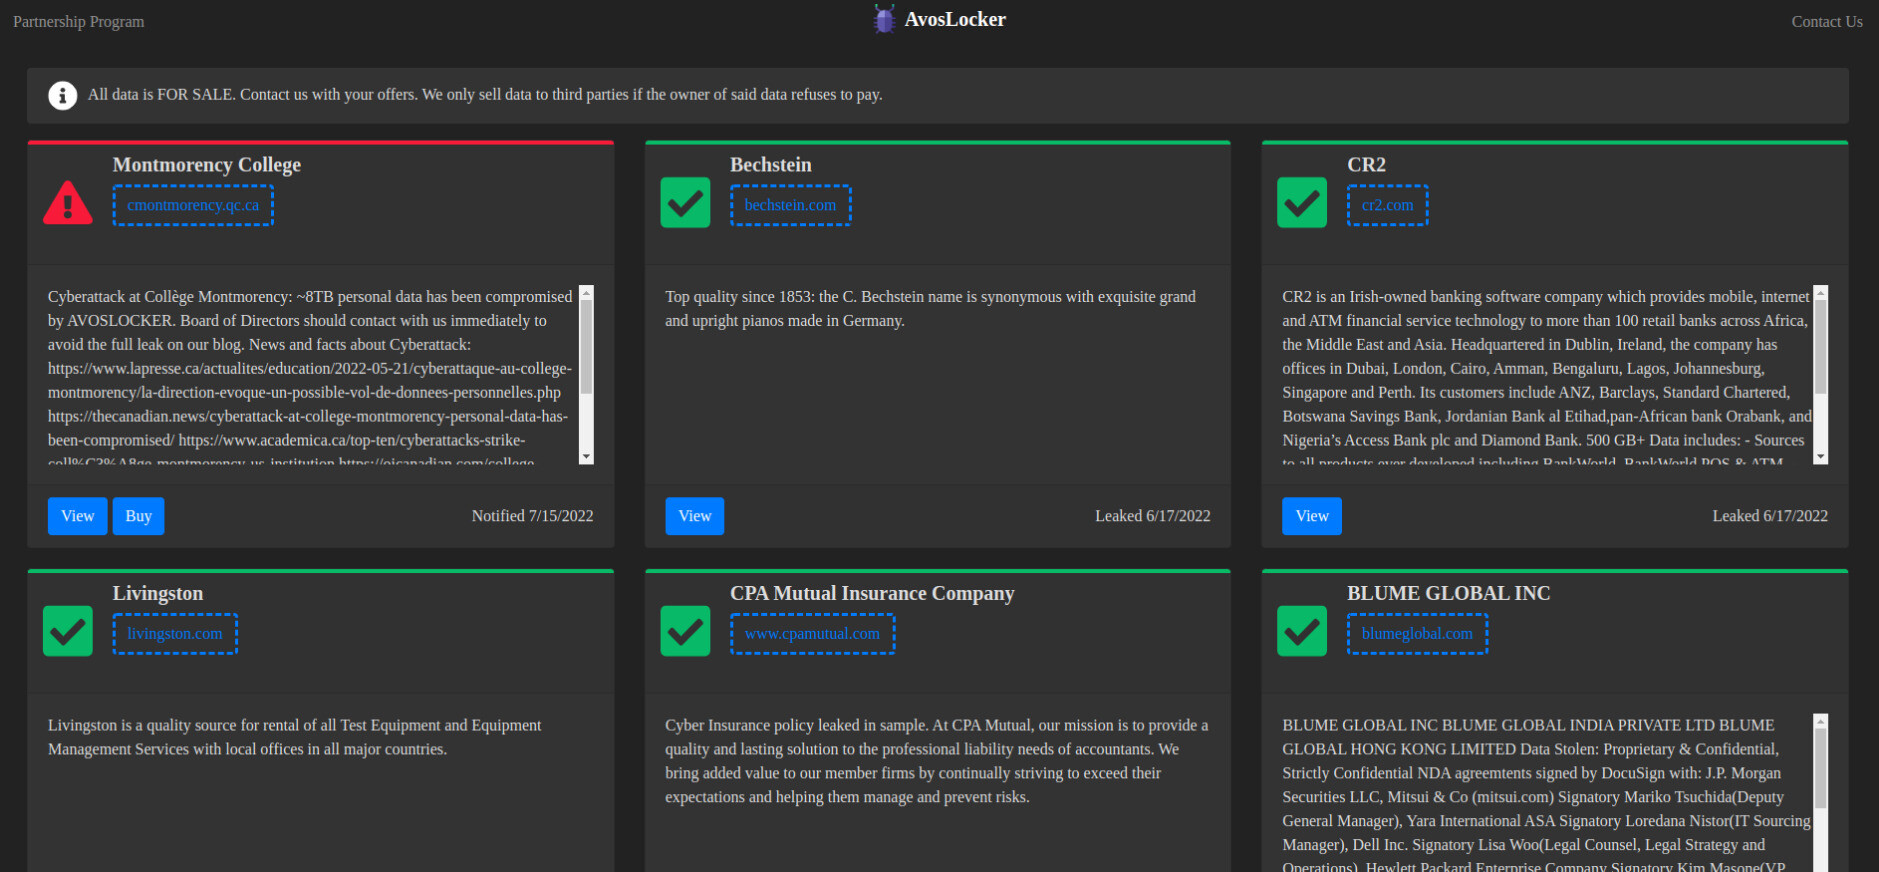Click the AvosLocker bug logo icon

point(884,19)
